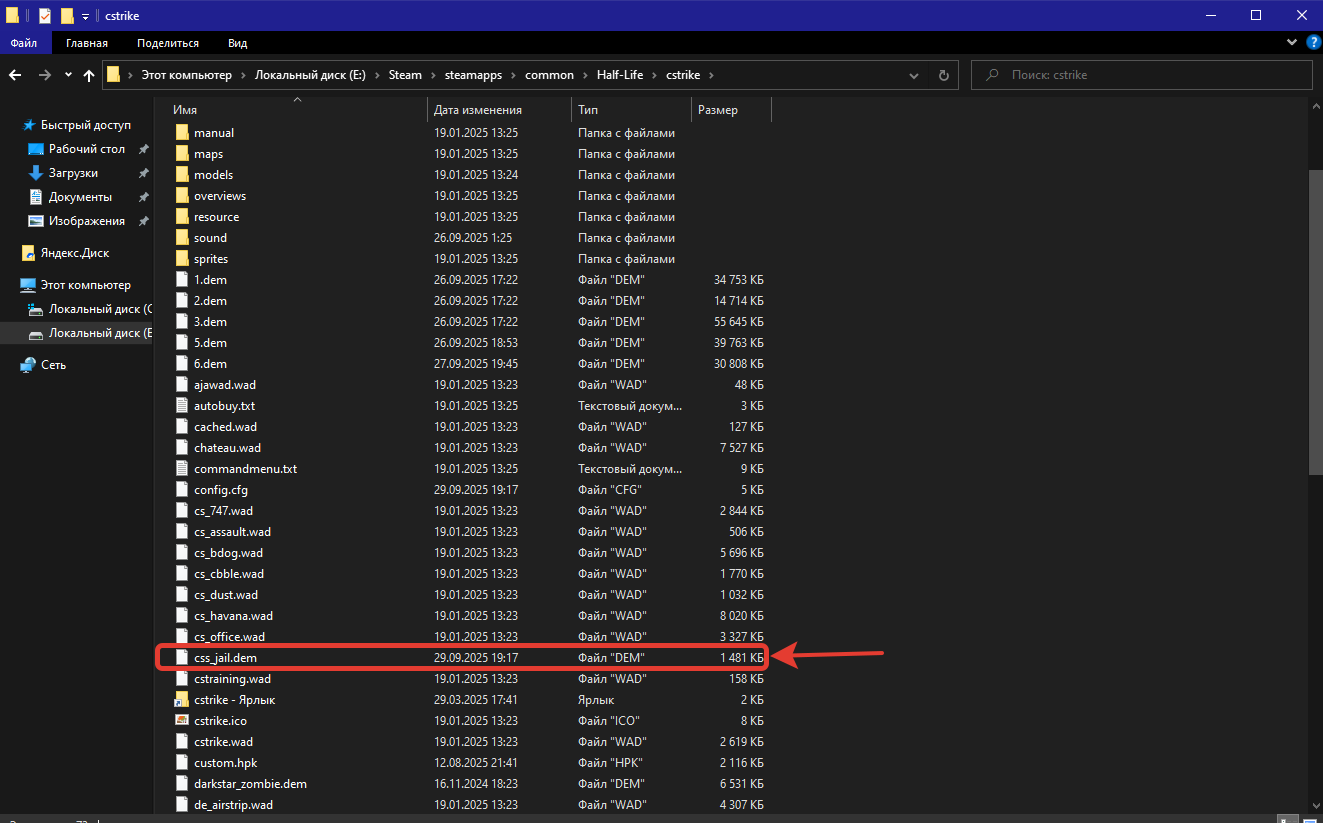
Task: Click steamapps in the address path
Action: [x=473, y=75]
